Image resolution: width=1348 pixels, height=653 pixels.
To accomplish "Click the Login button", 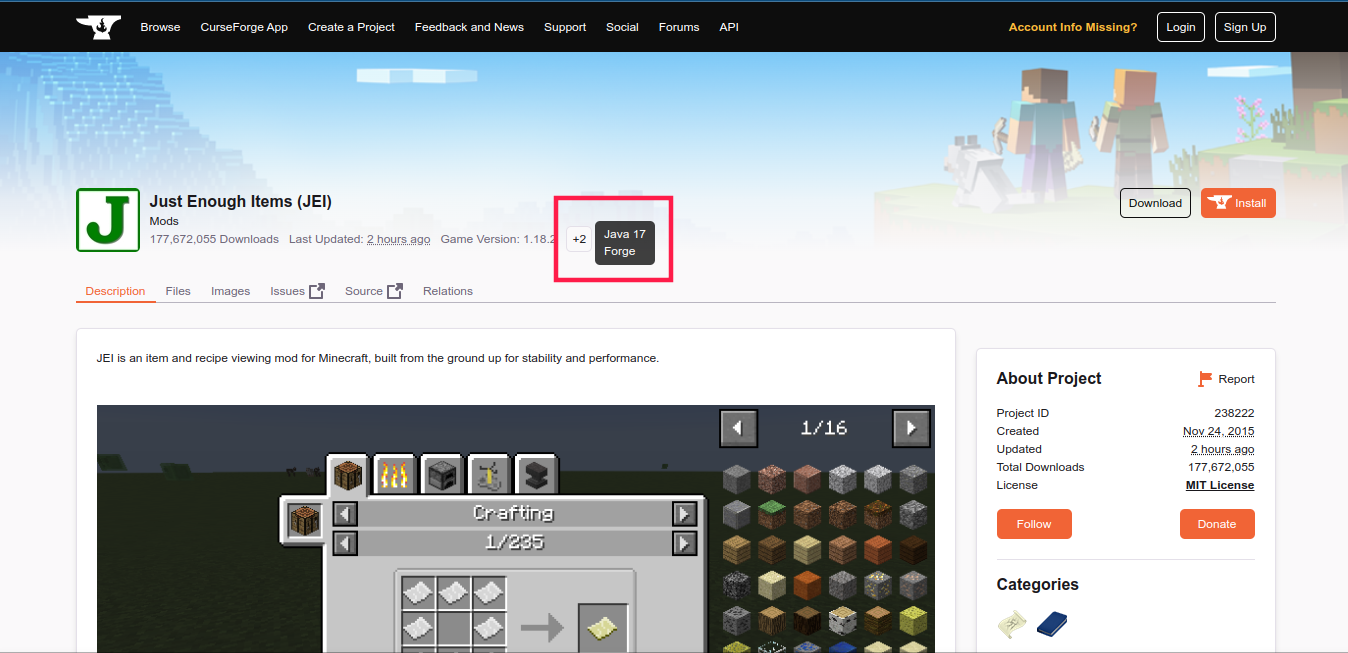I will click(x=1181, y=27).
